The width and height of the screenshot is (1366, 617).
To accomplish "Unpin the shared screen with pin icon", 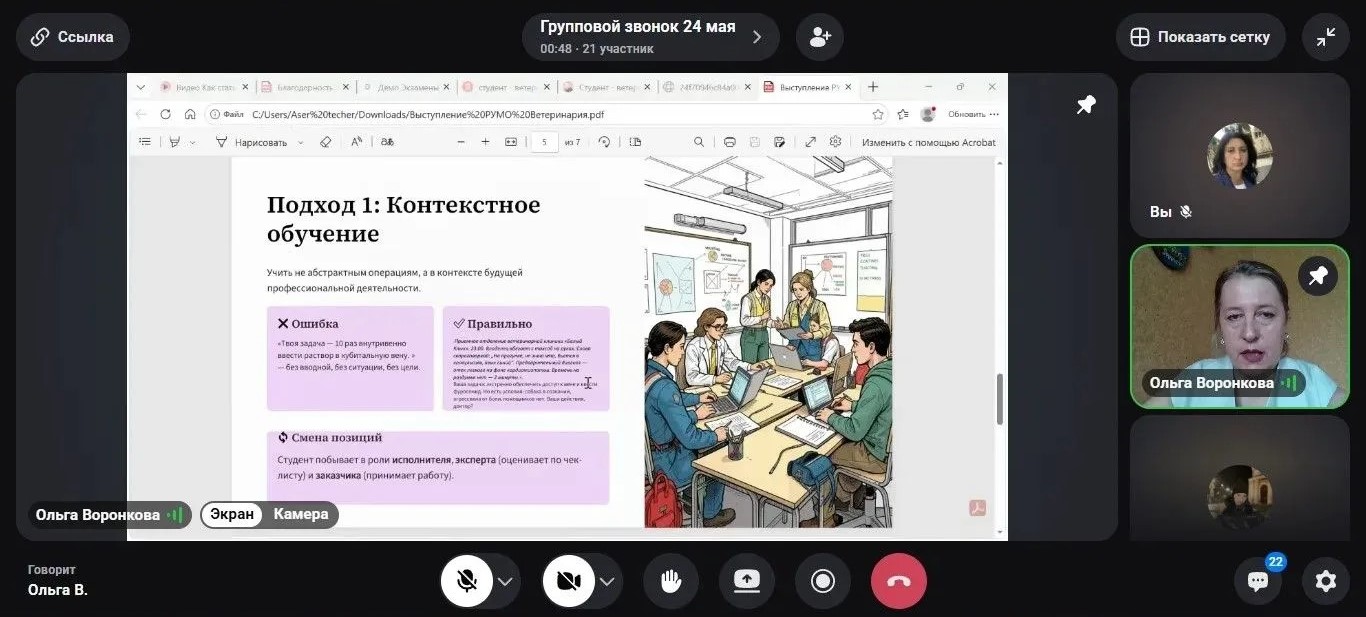I will coord(1086,105).
